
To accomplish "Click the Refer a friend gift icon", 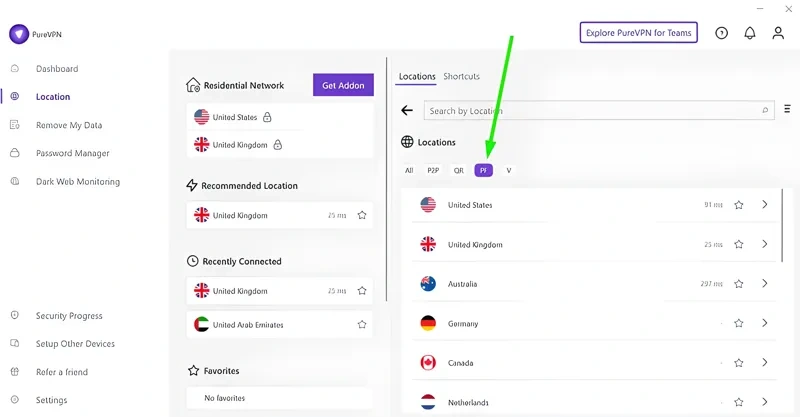I will tap(15, 372).
